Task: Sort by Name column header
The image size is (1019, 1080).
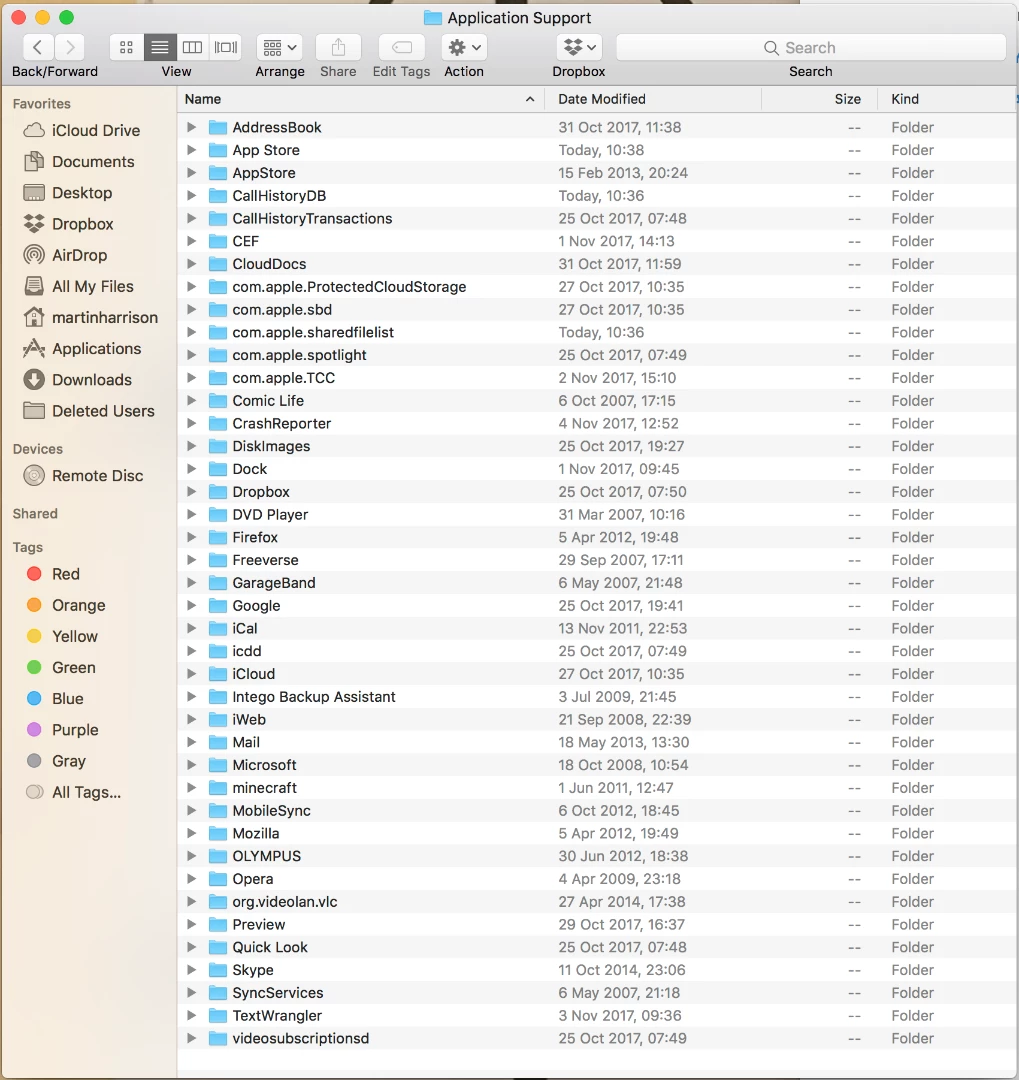Action: tap(360, 99)
